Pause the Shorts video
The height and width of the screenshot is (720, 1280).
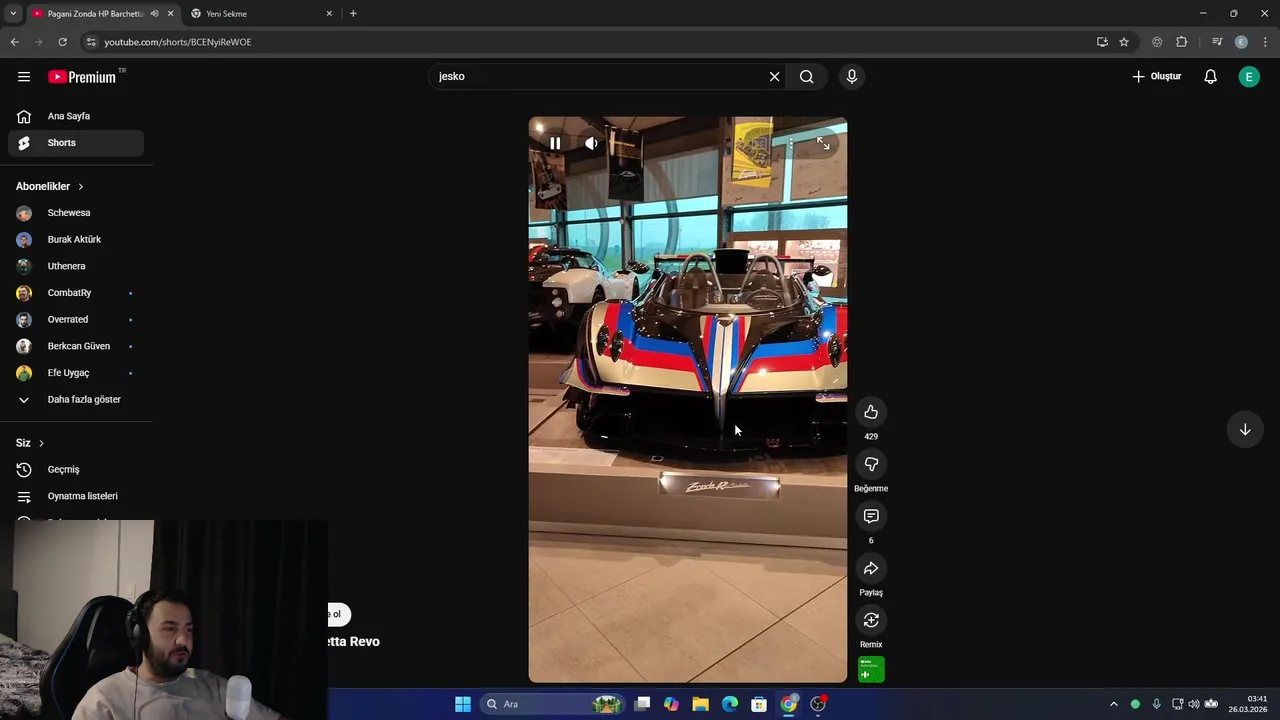(x=555, y=143)
